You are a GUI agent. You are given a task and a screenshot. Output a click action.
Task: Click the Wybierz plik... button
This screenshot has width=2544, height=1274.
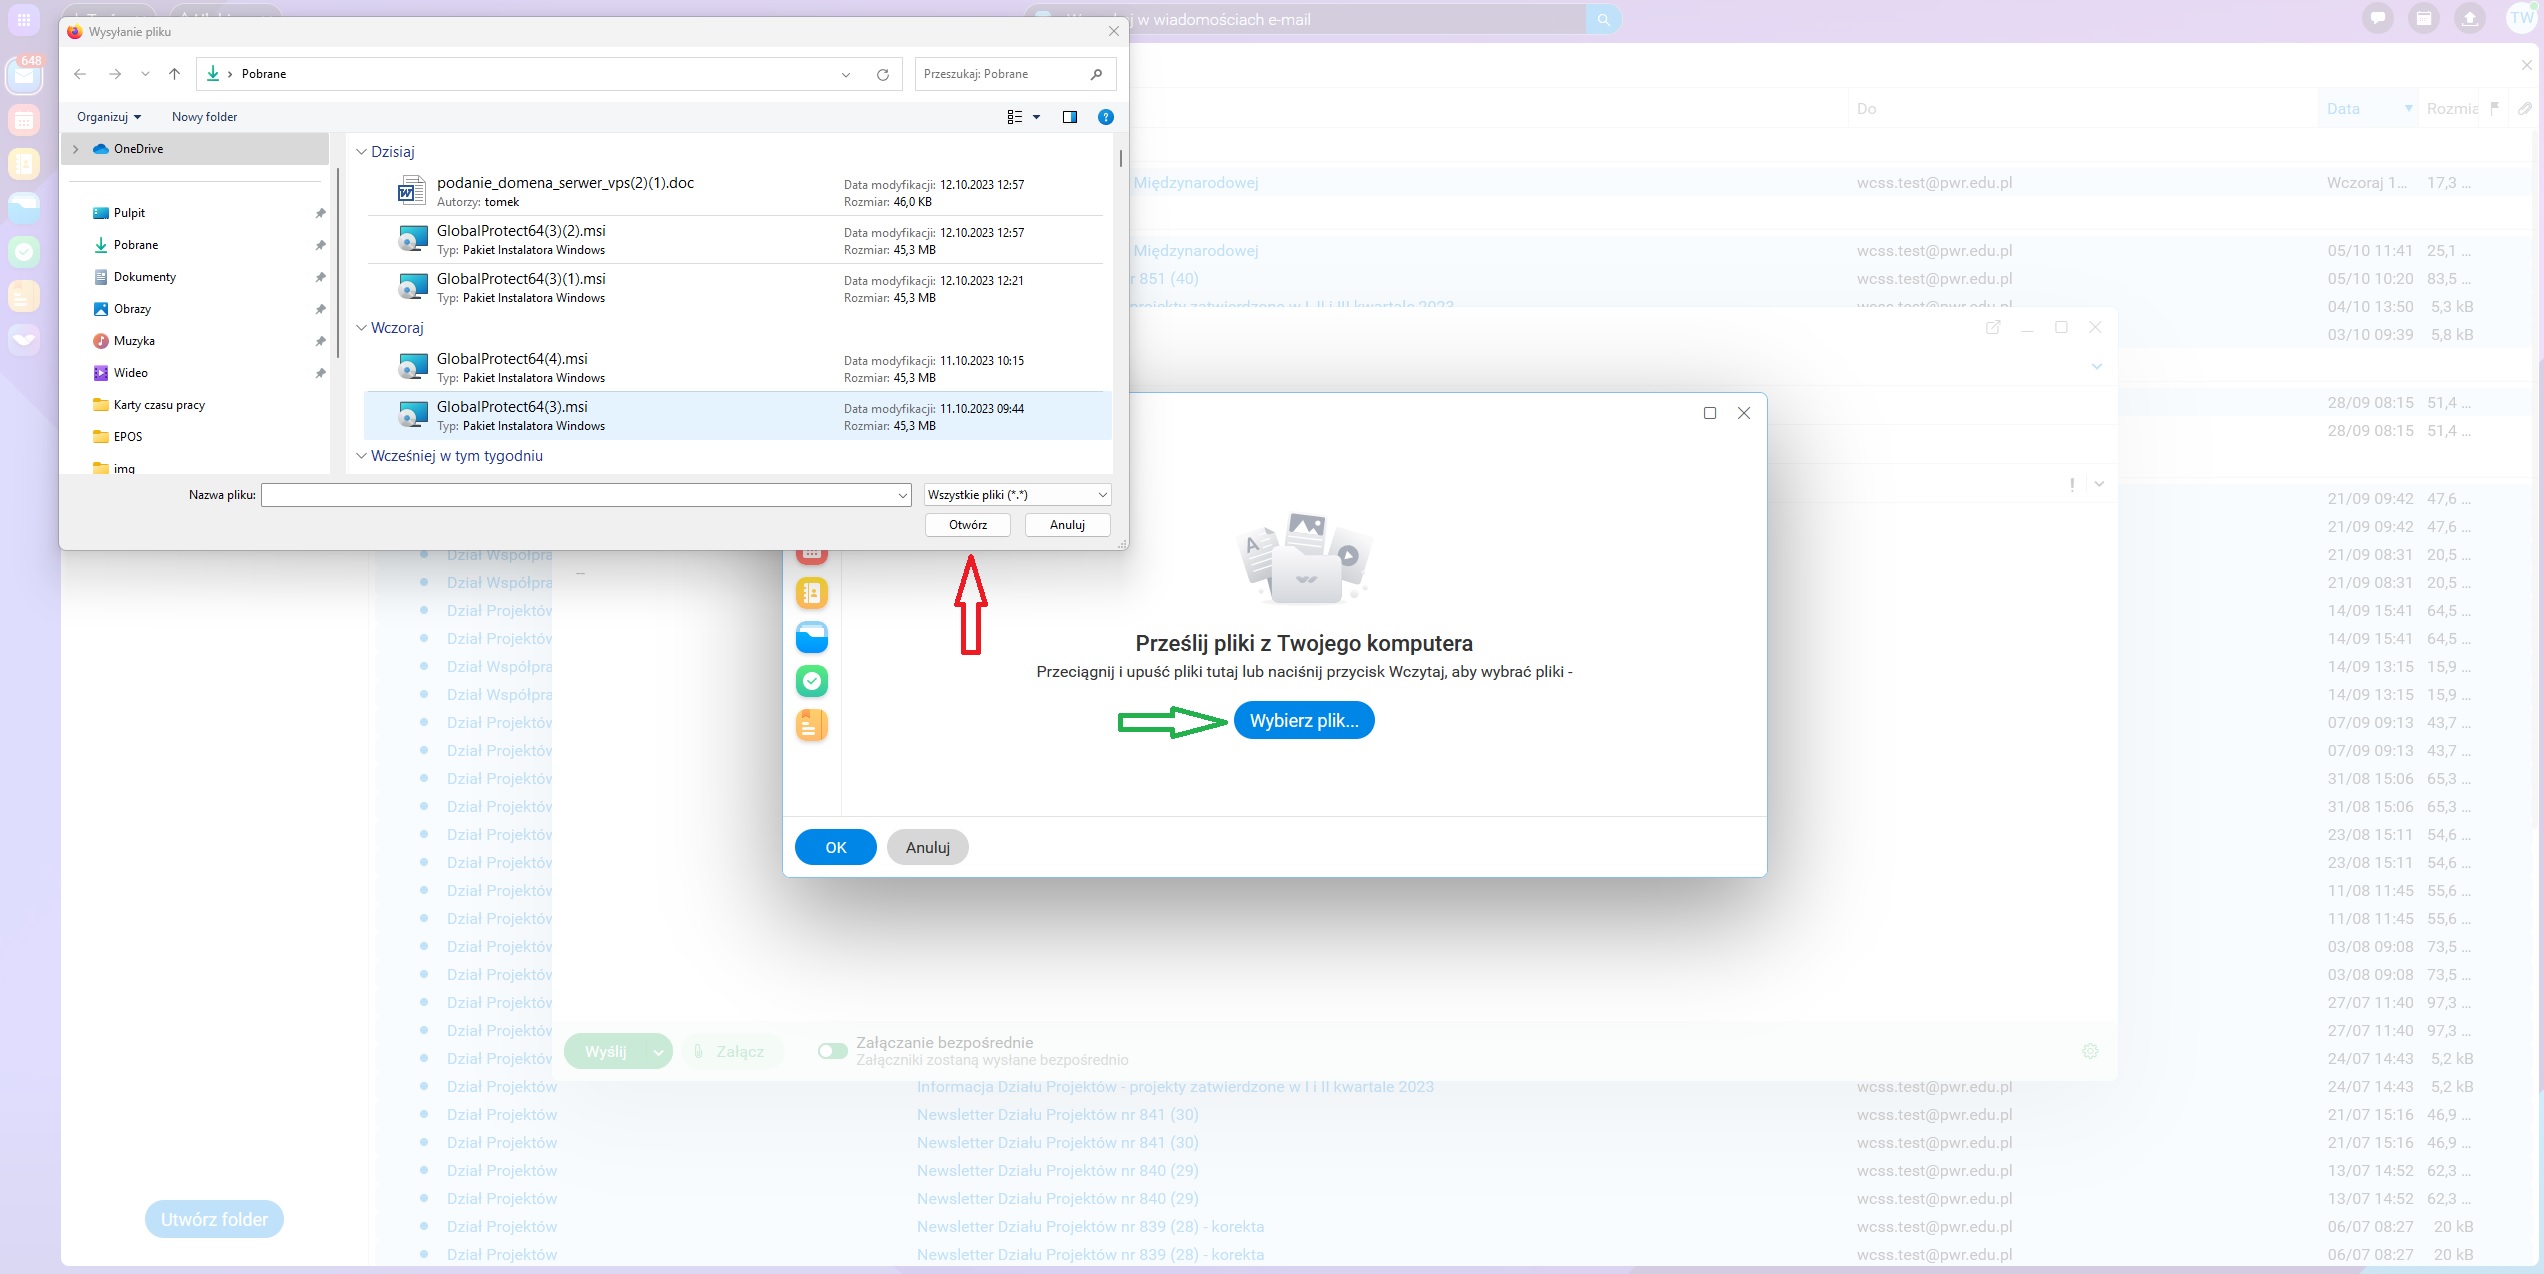click(1303, 720)
